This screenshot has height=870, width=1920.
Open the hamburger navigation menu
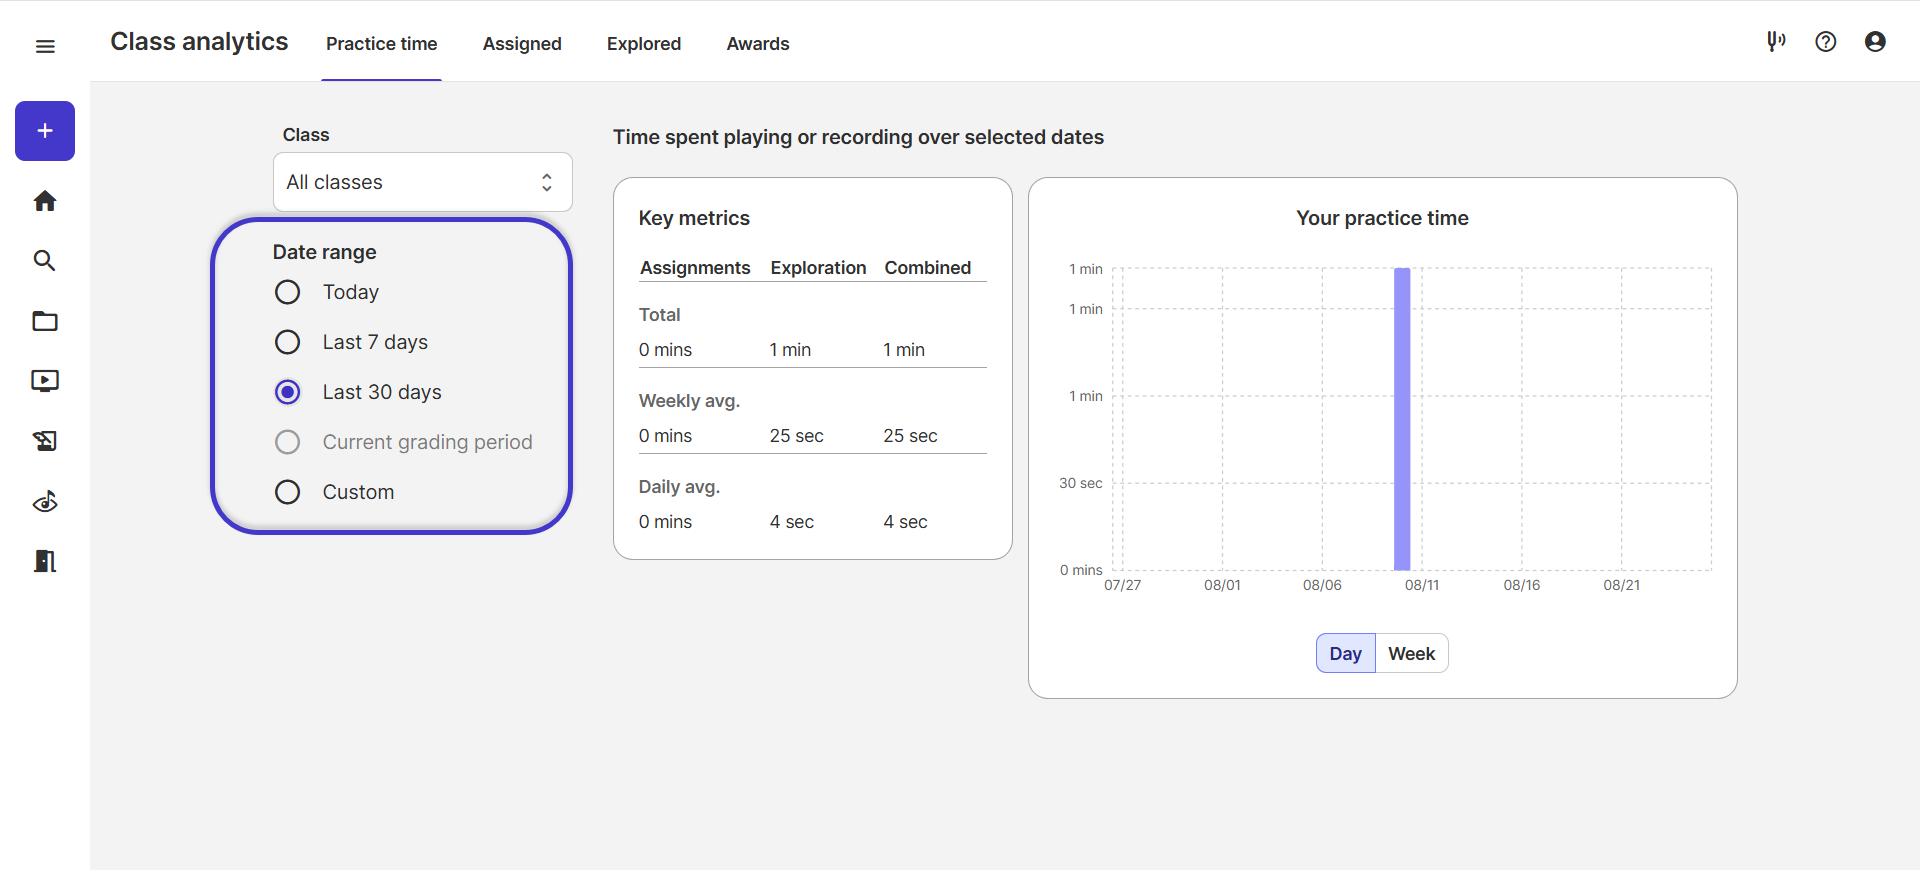coord(45,46)
